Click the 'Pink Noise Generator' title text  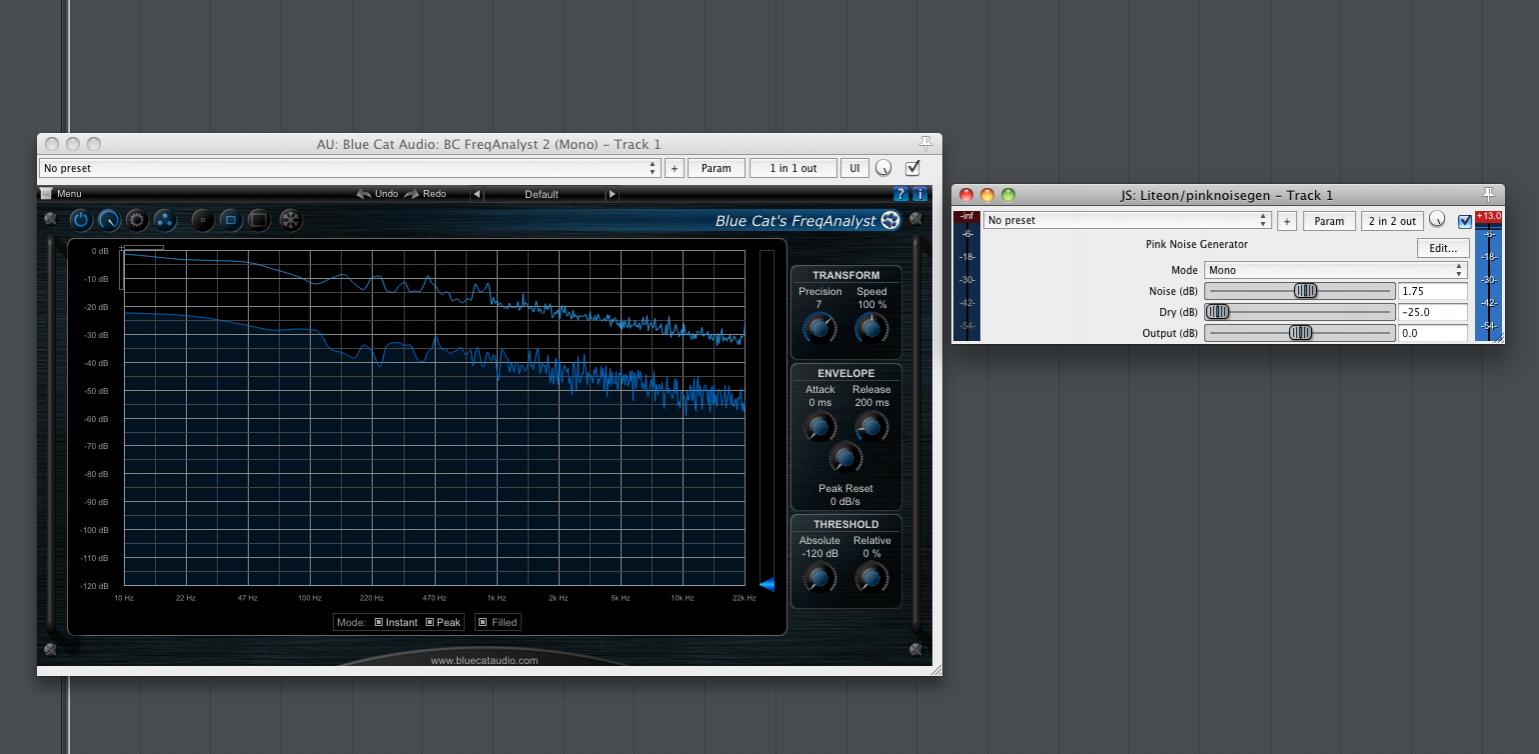pos(1196,244)
